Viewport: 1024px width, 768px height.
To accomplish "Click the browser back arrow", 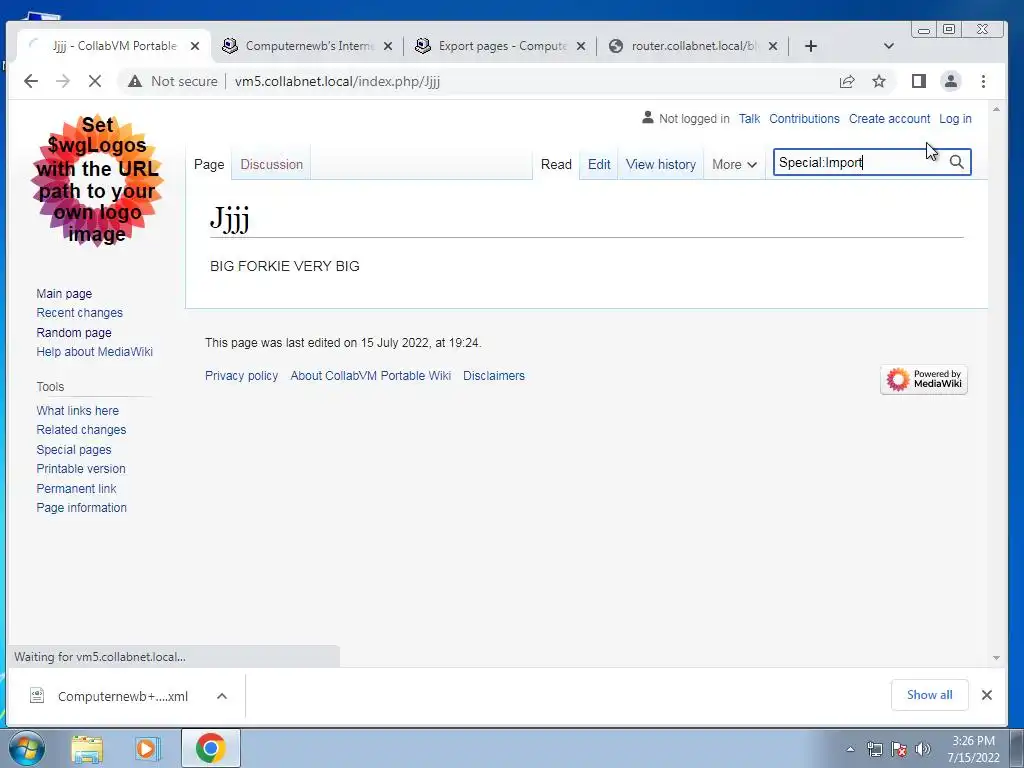I will (x=31, y=81).
